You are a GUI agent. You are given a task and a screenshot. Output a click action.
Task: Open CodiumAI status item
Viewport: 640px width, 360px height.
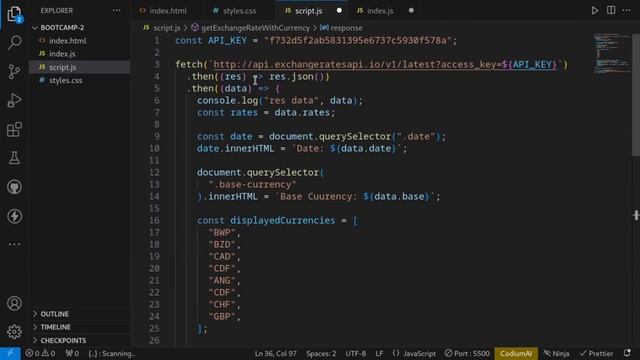coord(516,353)
